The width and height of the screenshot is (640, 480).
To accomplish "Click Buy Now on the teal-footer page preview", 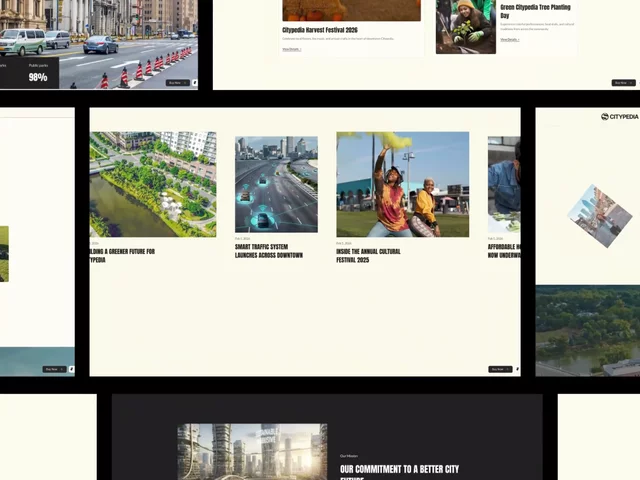I will click(x=54, y=369).
